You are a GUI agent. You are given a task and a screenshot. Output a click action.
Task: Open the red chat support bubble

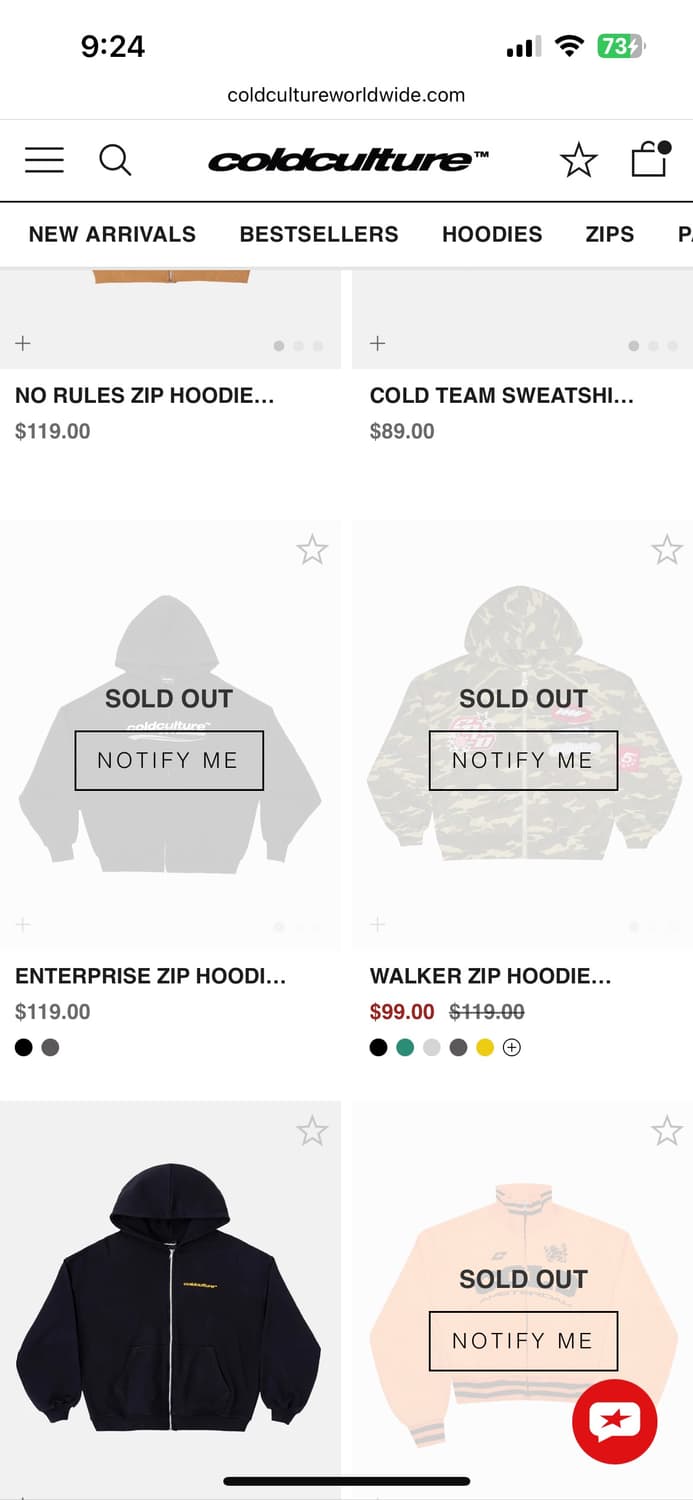pyautogui.click(x=614, y=1421)
